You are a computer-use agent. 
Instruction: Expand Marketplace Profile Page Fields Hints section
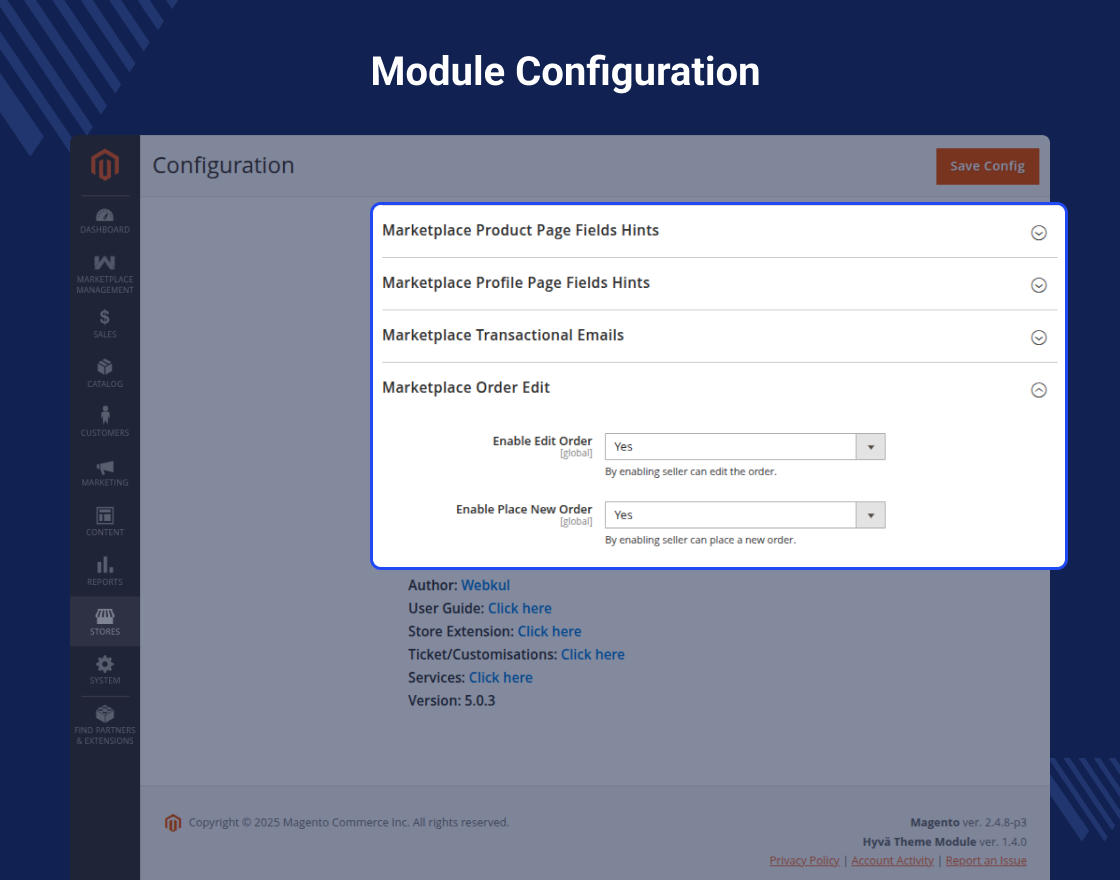click(1038, 285)
